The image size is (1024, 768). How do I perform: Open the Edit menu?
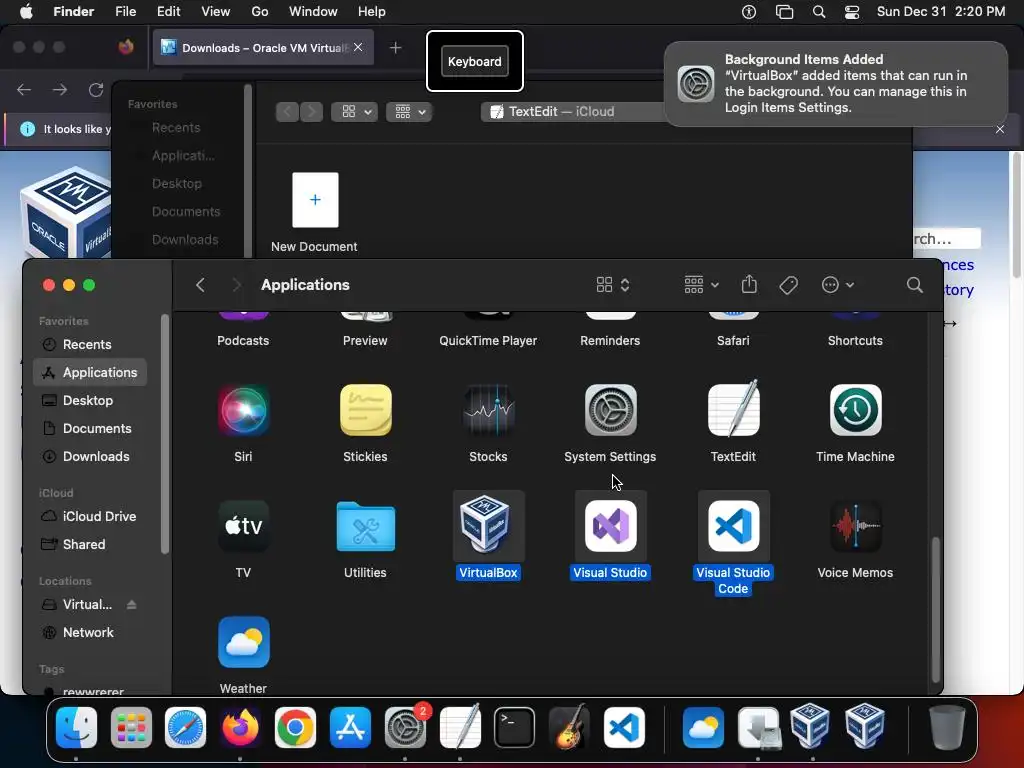point(168,12)
